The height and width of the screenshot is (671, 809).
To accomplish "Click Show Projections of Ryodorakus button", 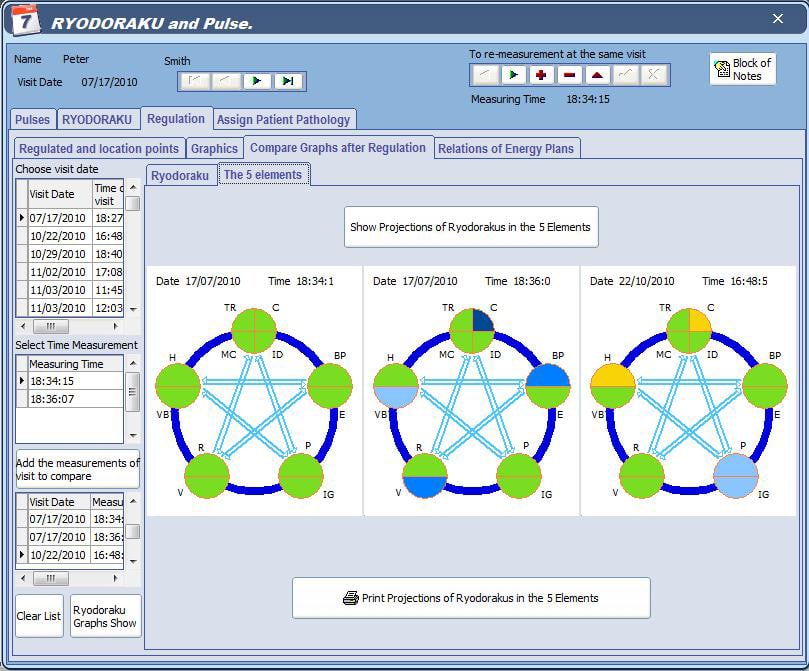I will 471,227.
